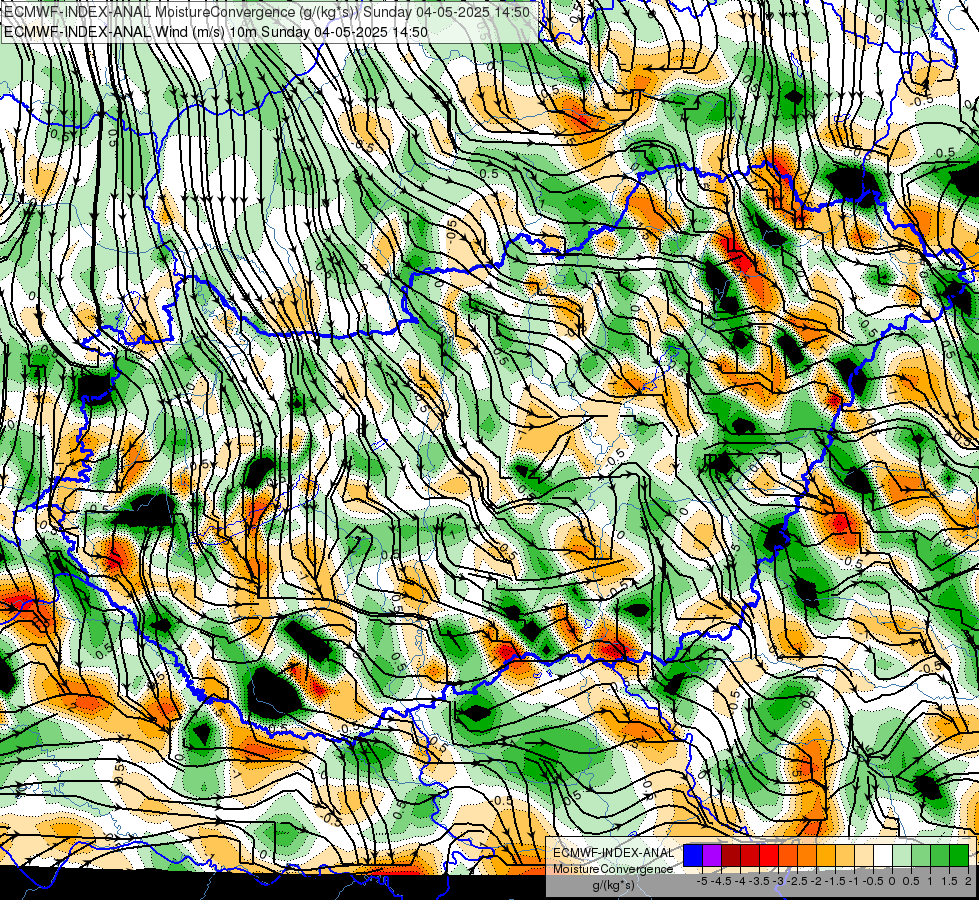This screenshot has height=900, width=979.
Task: Click the -1.5 tick label on legend
Action: click(x=835, y=881)
